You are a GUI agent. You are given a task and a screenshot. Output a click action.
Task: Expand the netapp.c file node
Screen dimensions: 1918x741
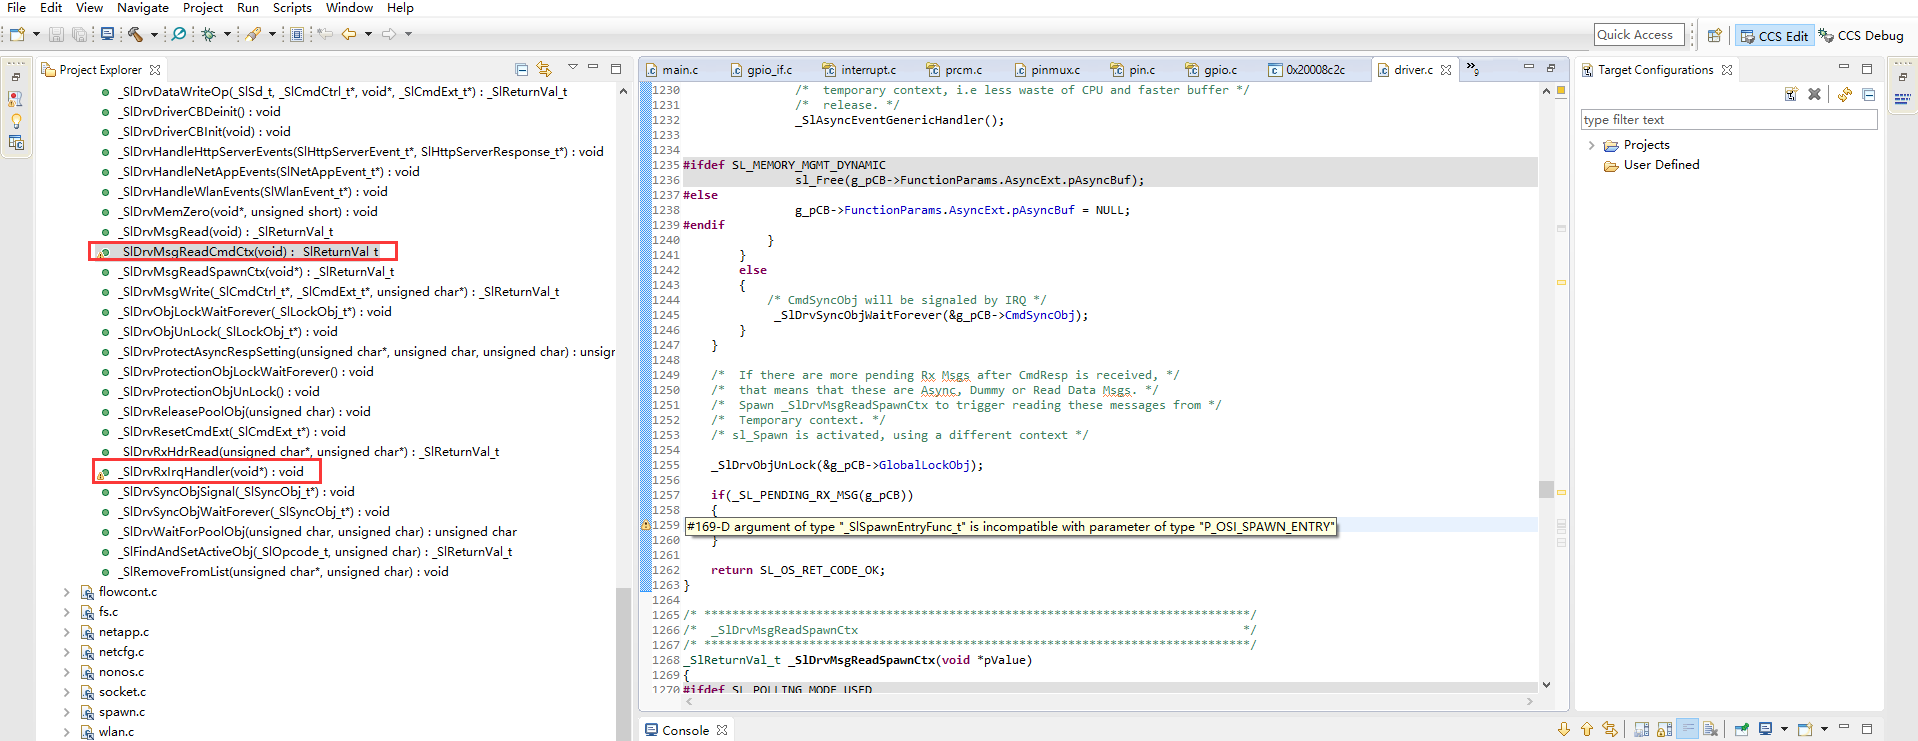pyautogui.click(x=67, y=632)
